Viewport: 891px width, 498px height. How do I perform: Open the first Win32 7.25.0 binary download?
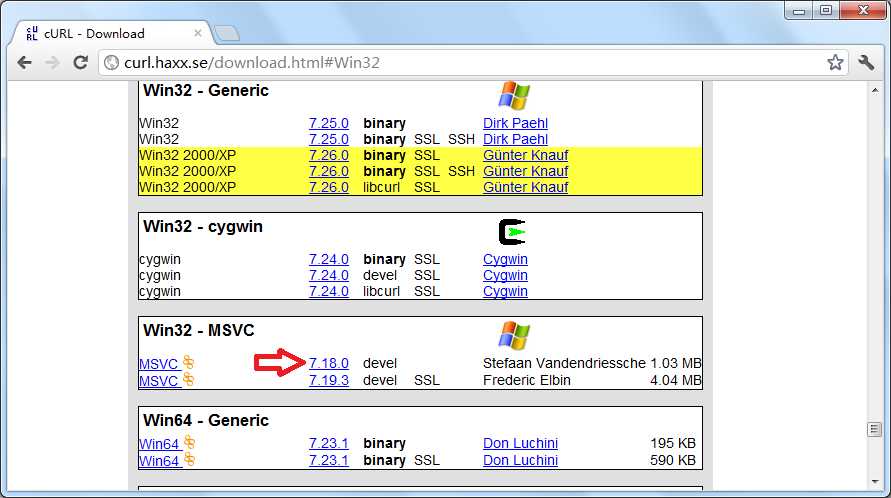[x=328, y=123]
